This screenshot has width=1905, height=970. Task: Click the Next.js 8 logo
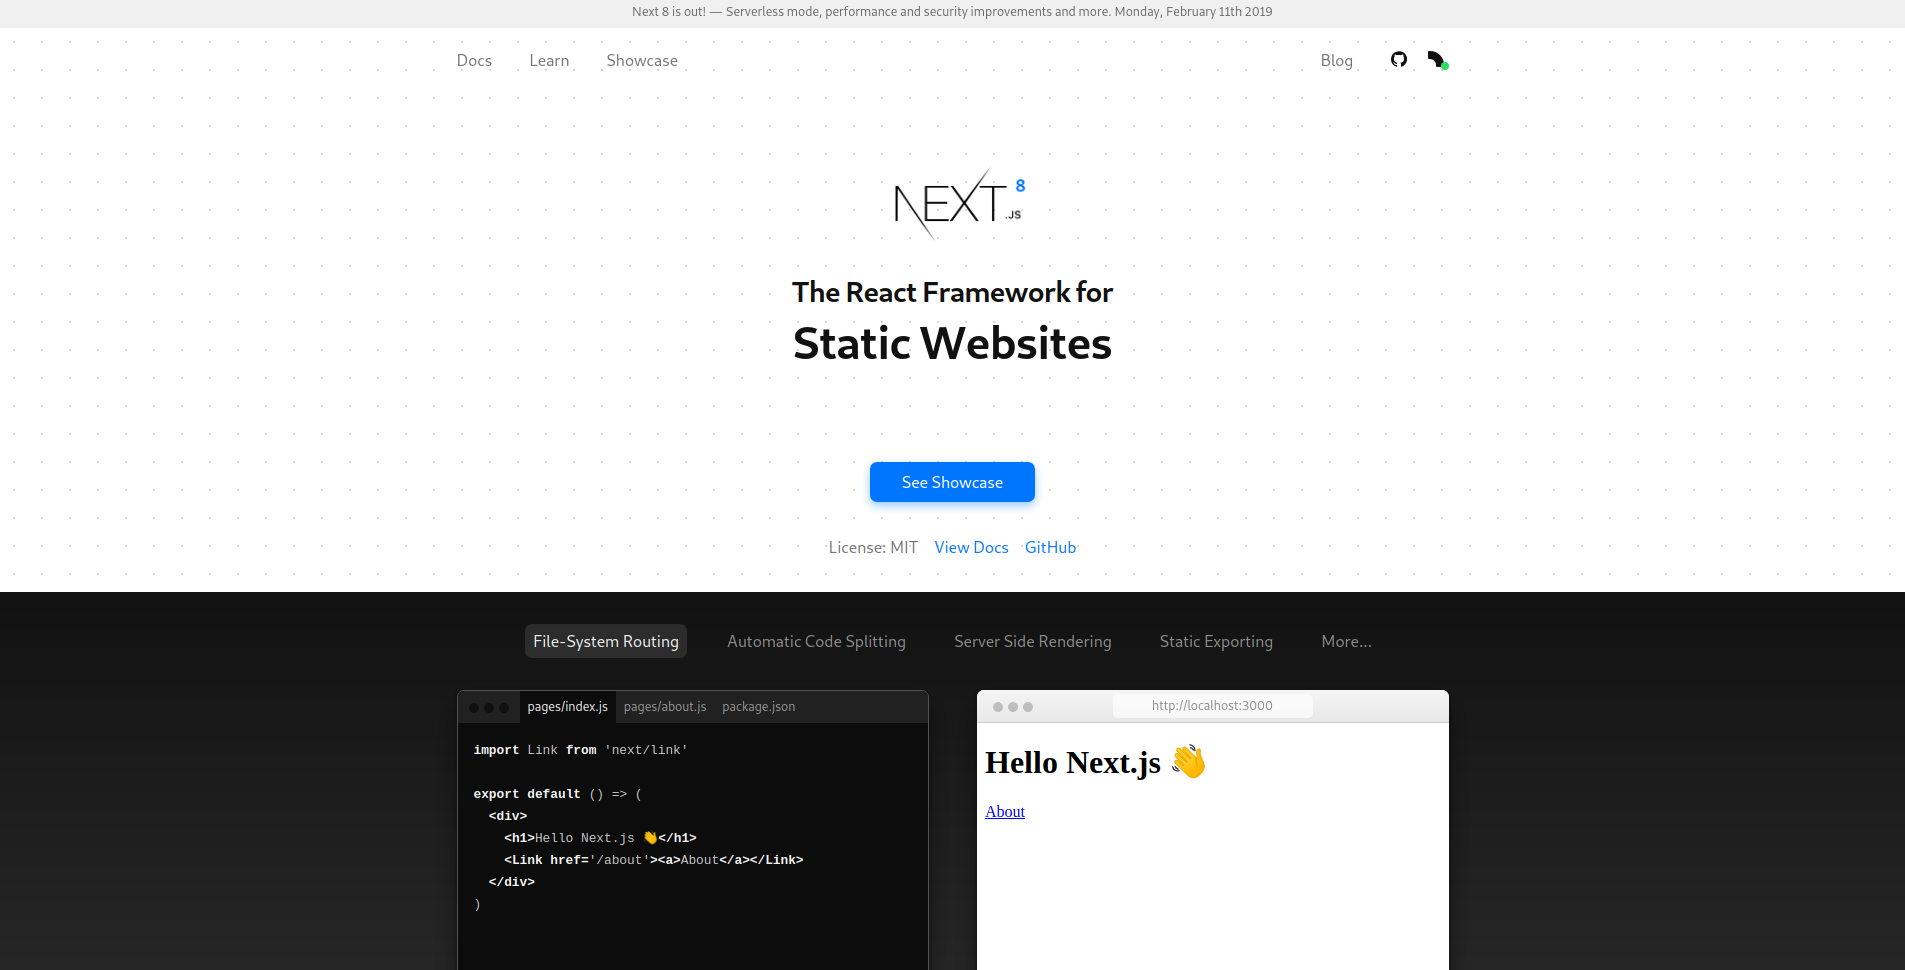[x=959, y=204]
